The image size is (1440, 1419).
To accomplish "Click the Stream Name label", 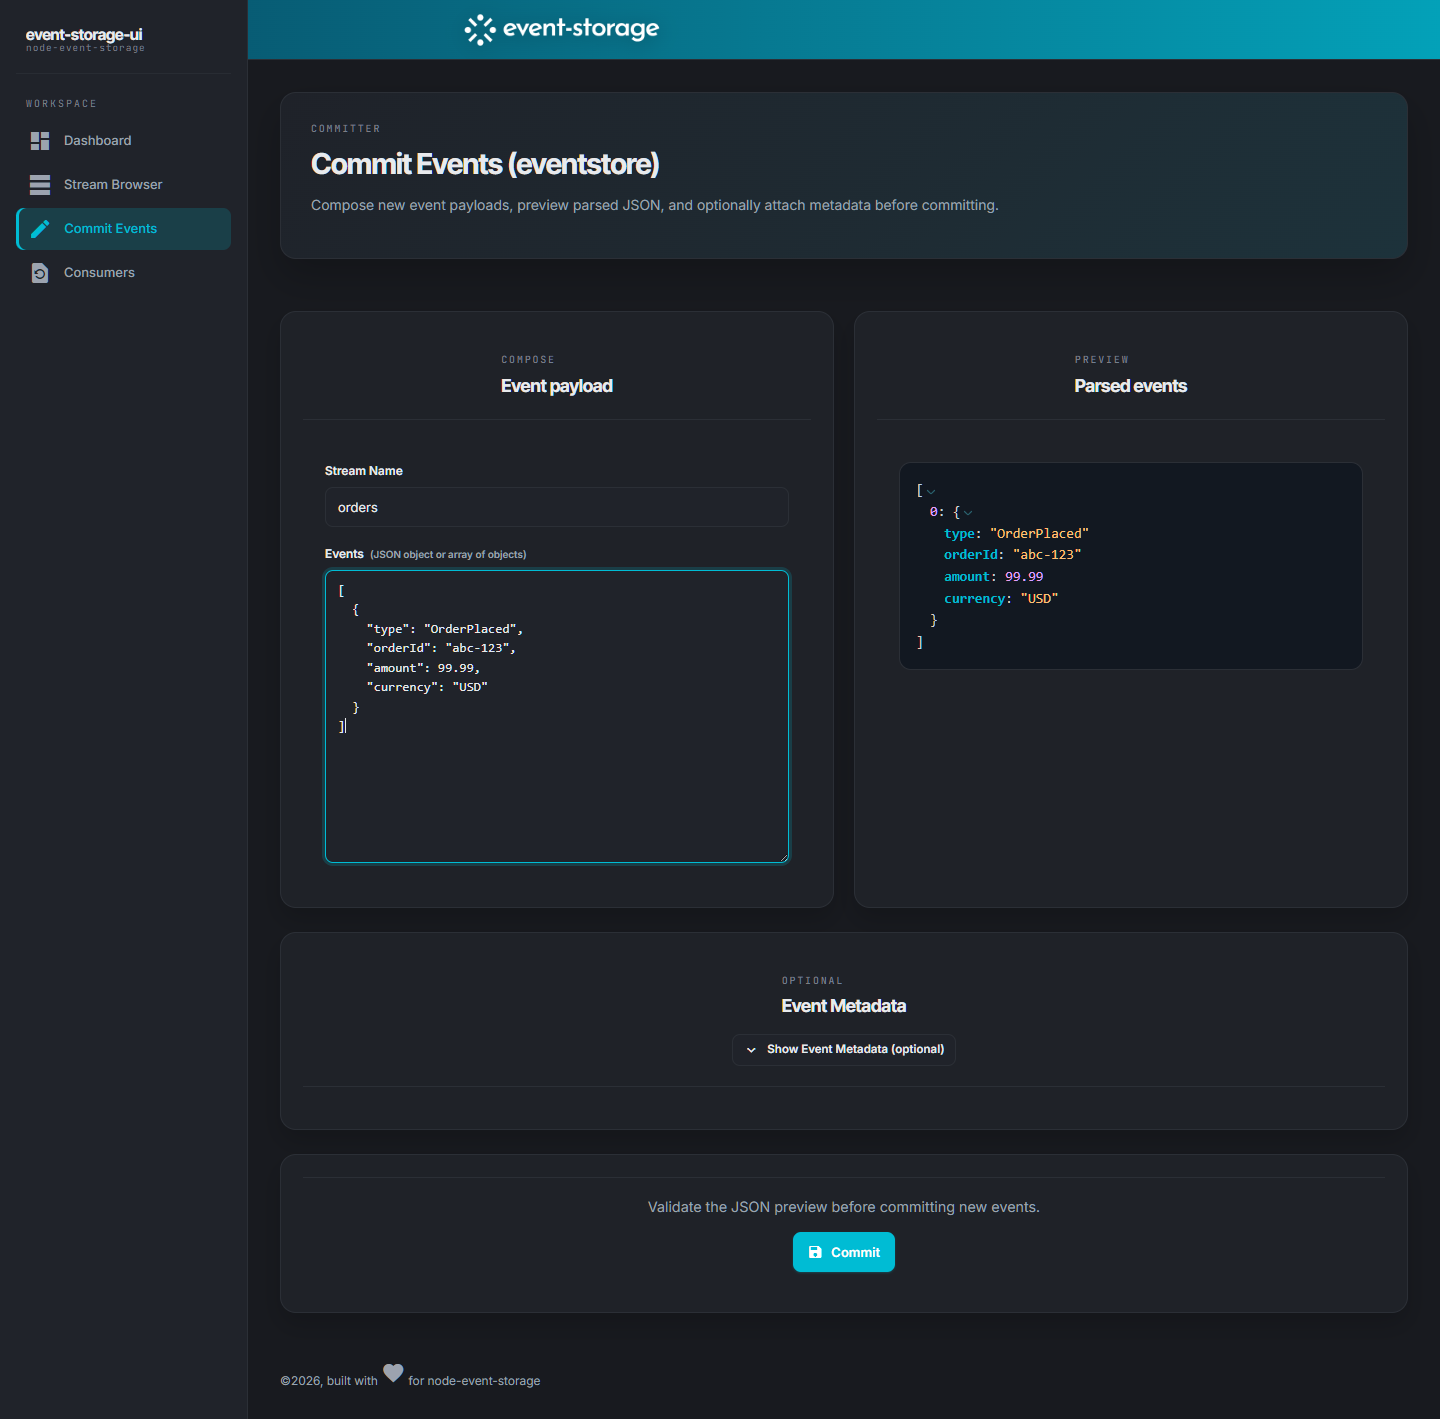I will click(364, 471).
